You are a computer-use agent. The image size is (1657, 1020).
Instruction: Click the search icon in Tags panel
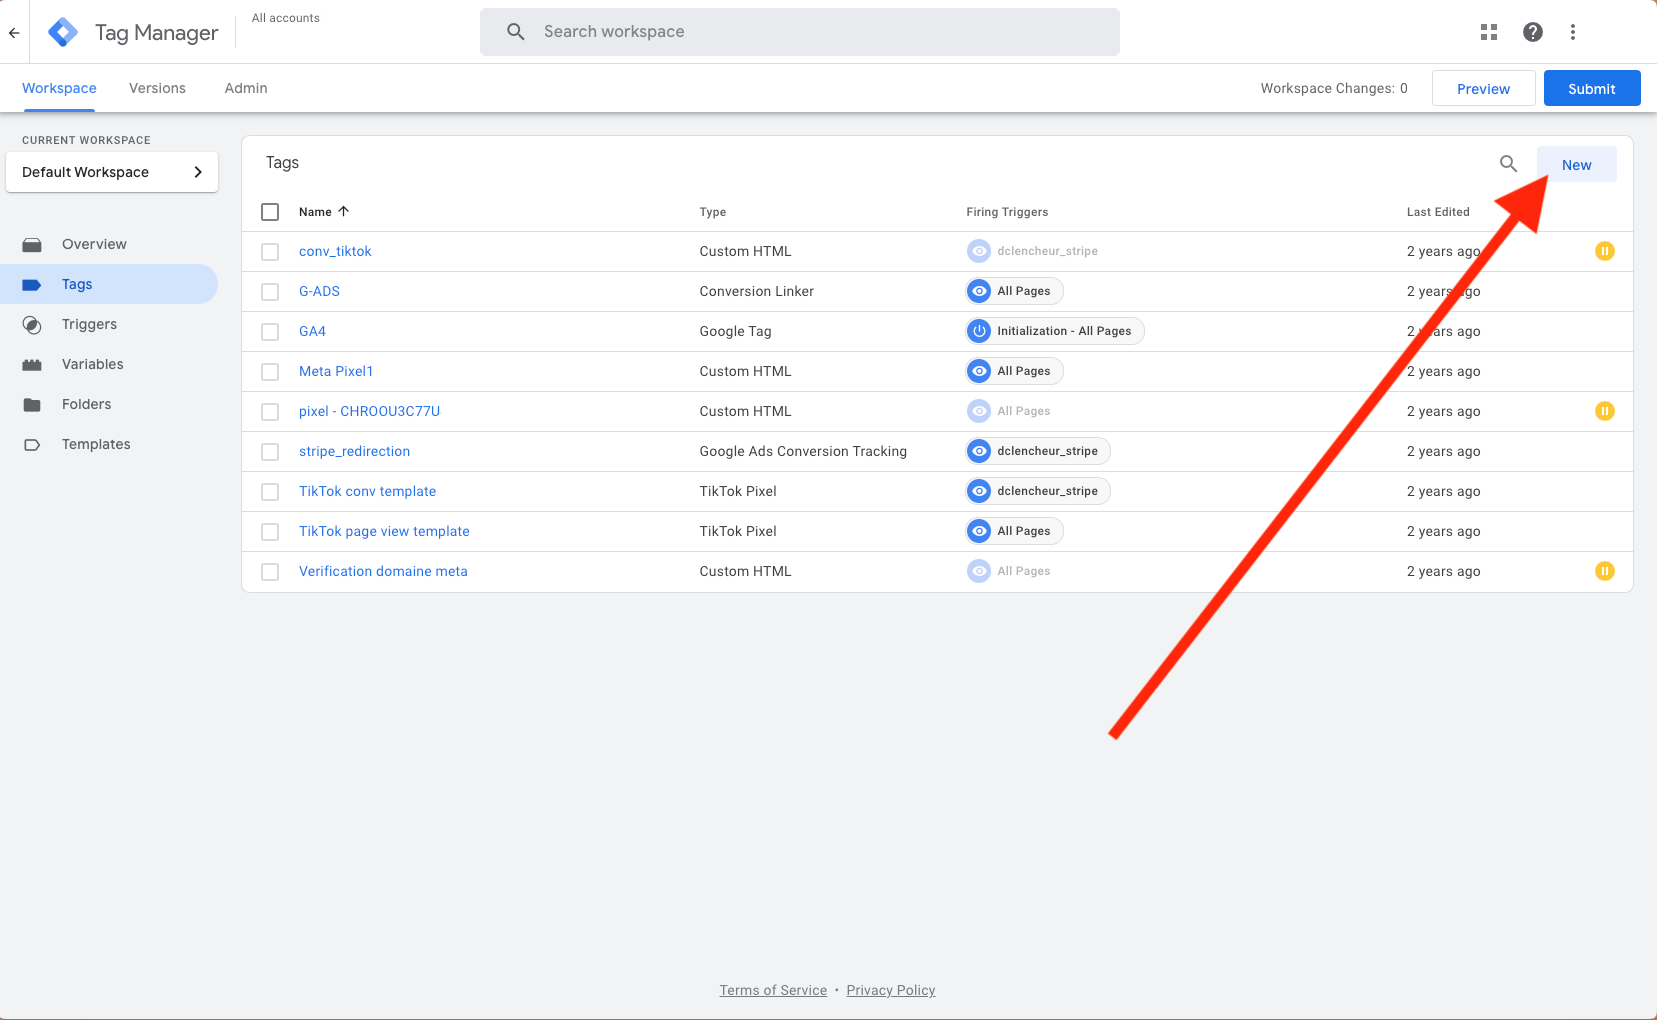1508,164
